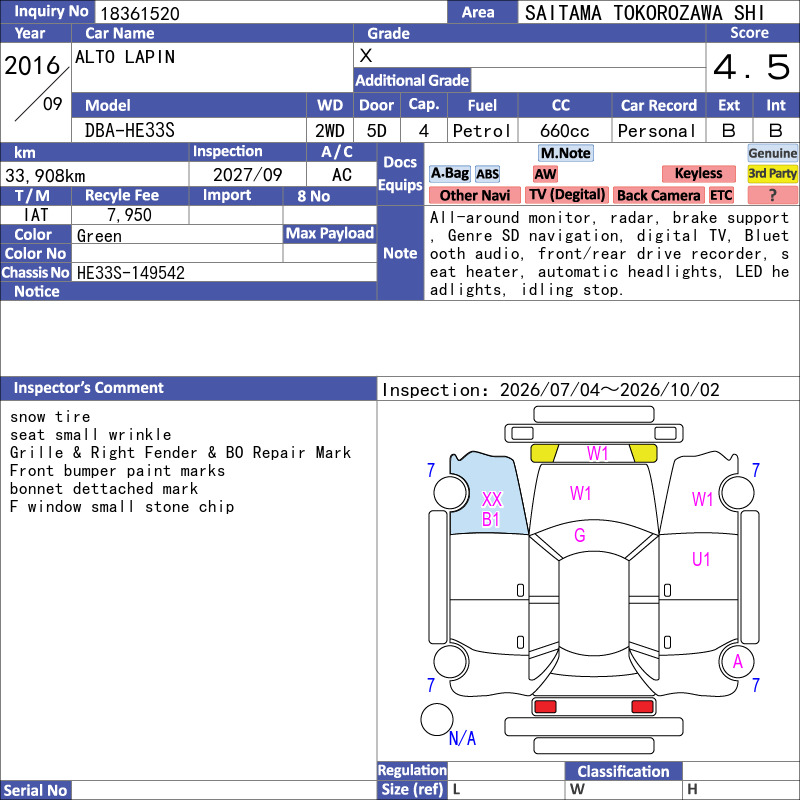The height and width of the screenshot is (800, 800).
Task: Click the 'Front bumper paint marks' comment
Action: click(117, 470)
